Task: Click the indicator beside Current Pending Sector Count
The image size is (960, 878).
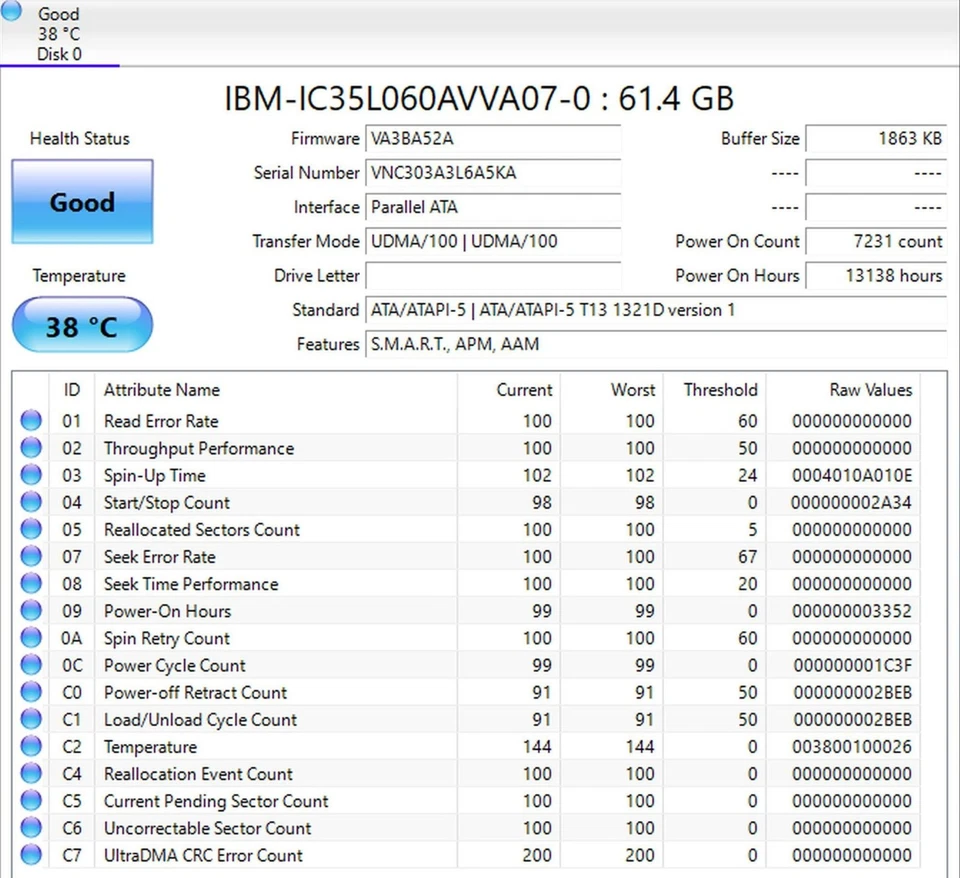Action: point(30,801)
